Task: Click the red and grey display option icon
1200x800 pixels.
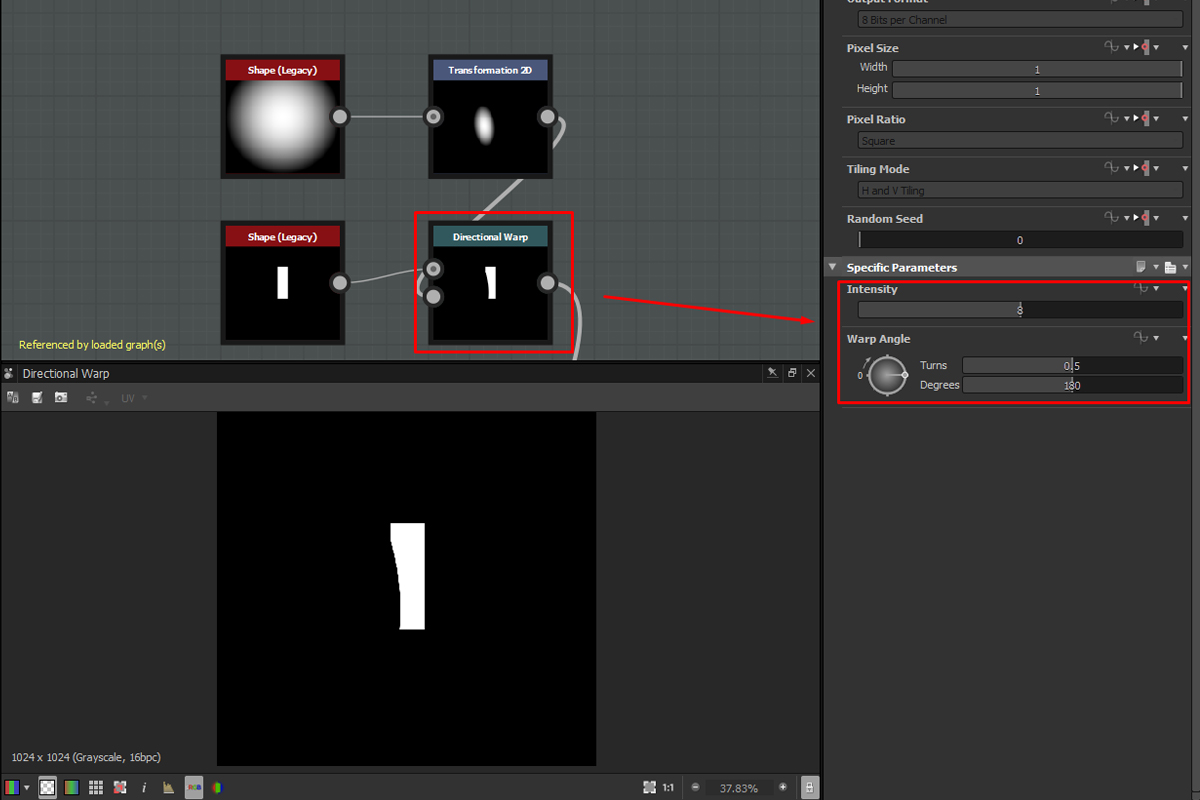Action: (x=120, y=788)
